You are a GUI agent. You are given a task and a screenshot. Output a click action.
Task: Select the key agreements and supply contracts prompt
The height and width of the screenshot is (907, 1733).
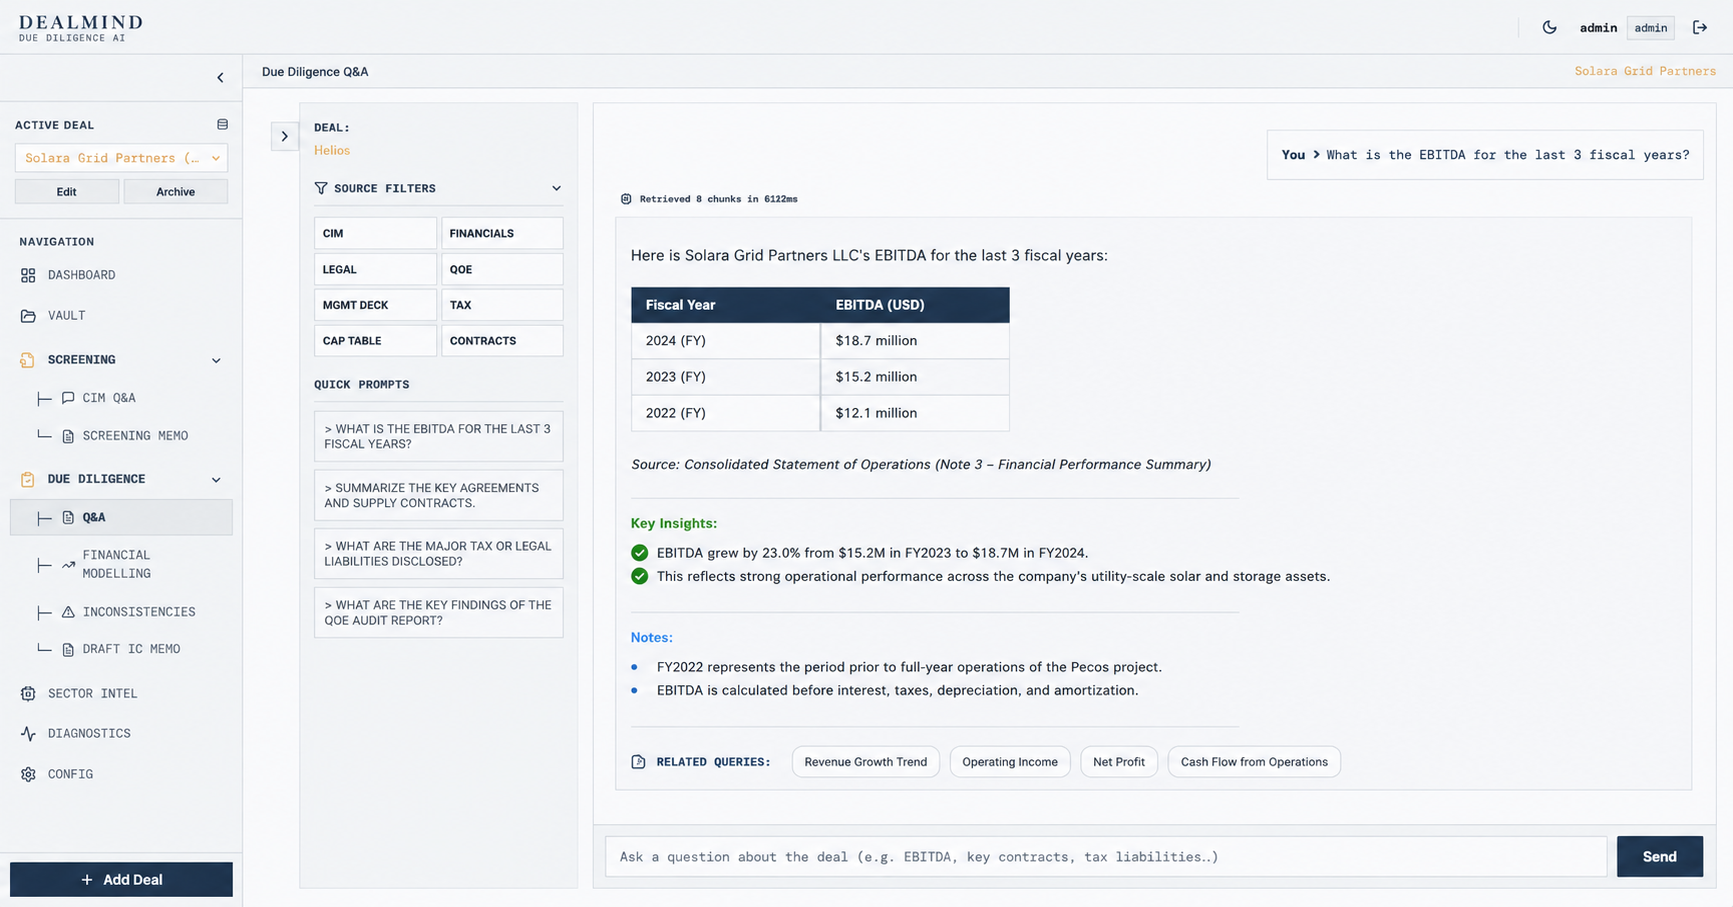[438, 495]
